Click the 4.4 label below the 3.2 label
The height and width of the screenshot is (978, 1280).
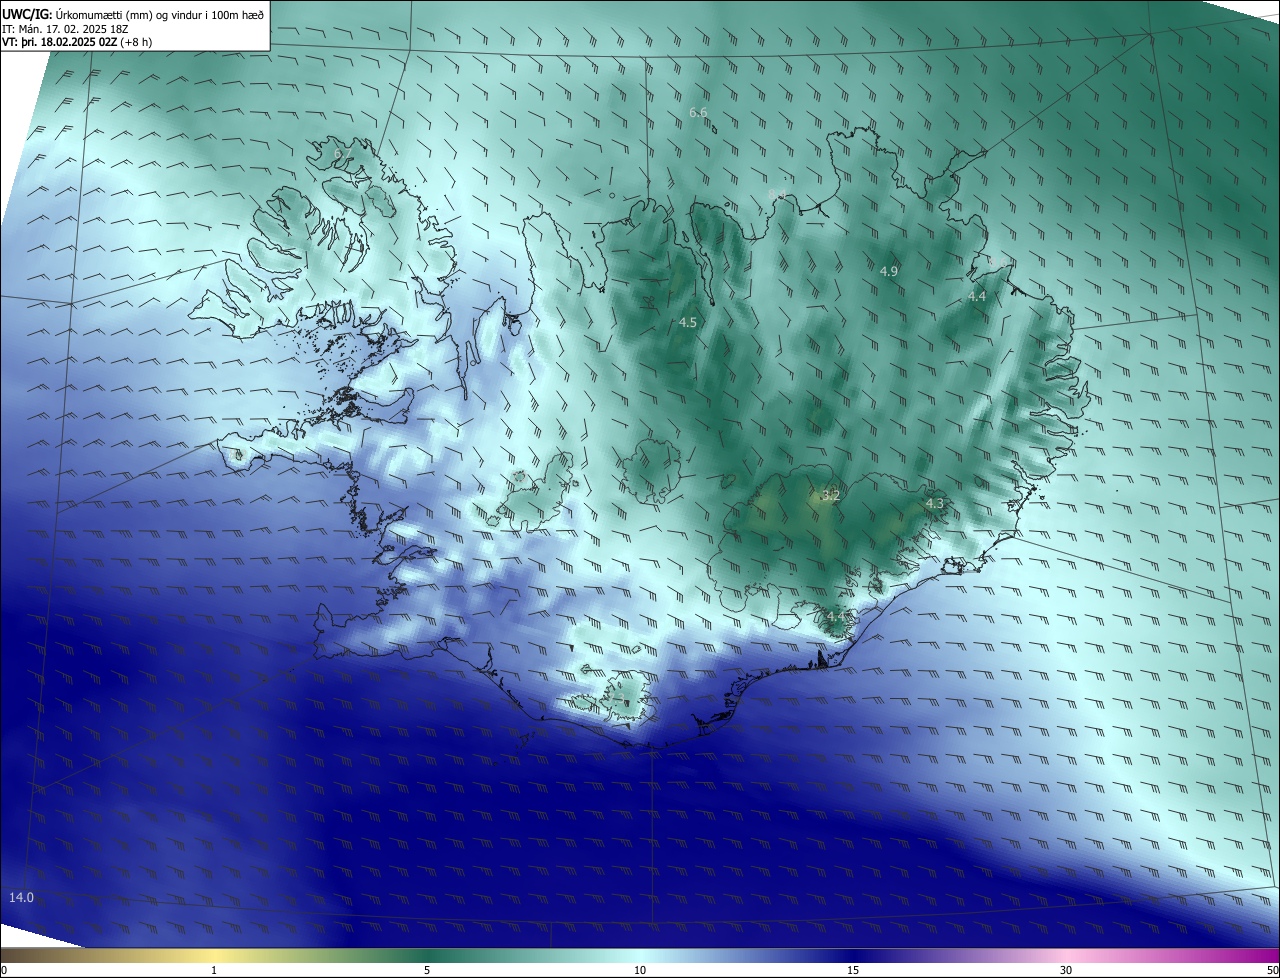[x=835, y=617]
